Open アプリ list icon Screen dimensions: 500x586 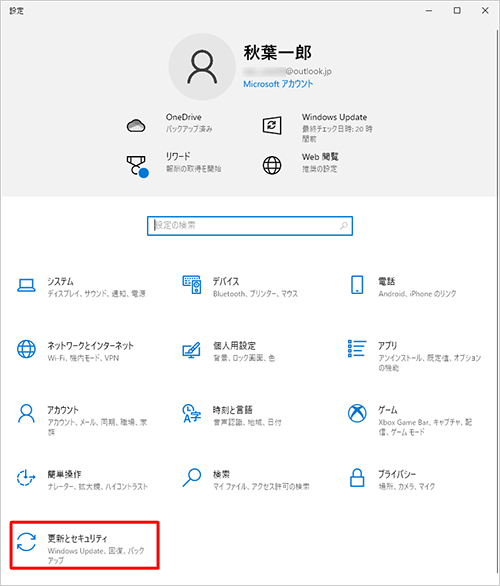(x=357, y=348)
